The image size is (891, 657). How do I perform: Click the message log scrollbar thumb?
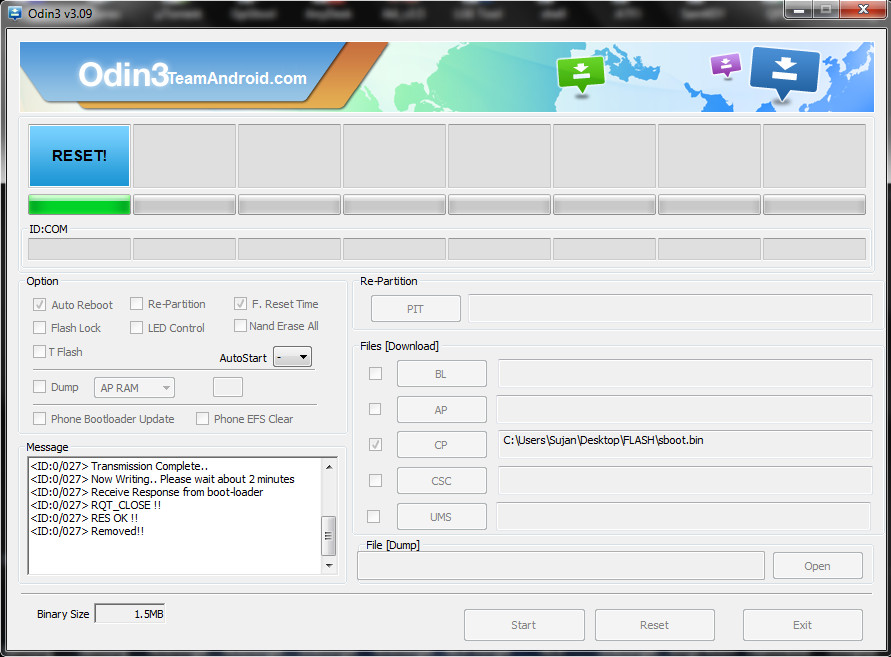click(x=328, y=535)
